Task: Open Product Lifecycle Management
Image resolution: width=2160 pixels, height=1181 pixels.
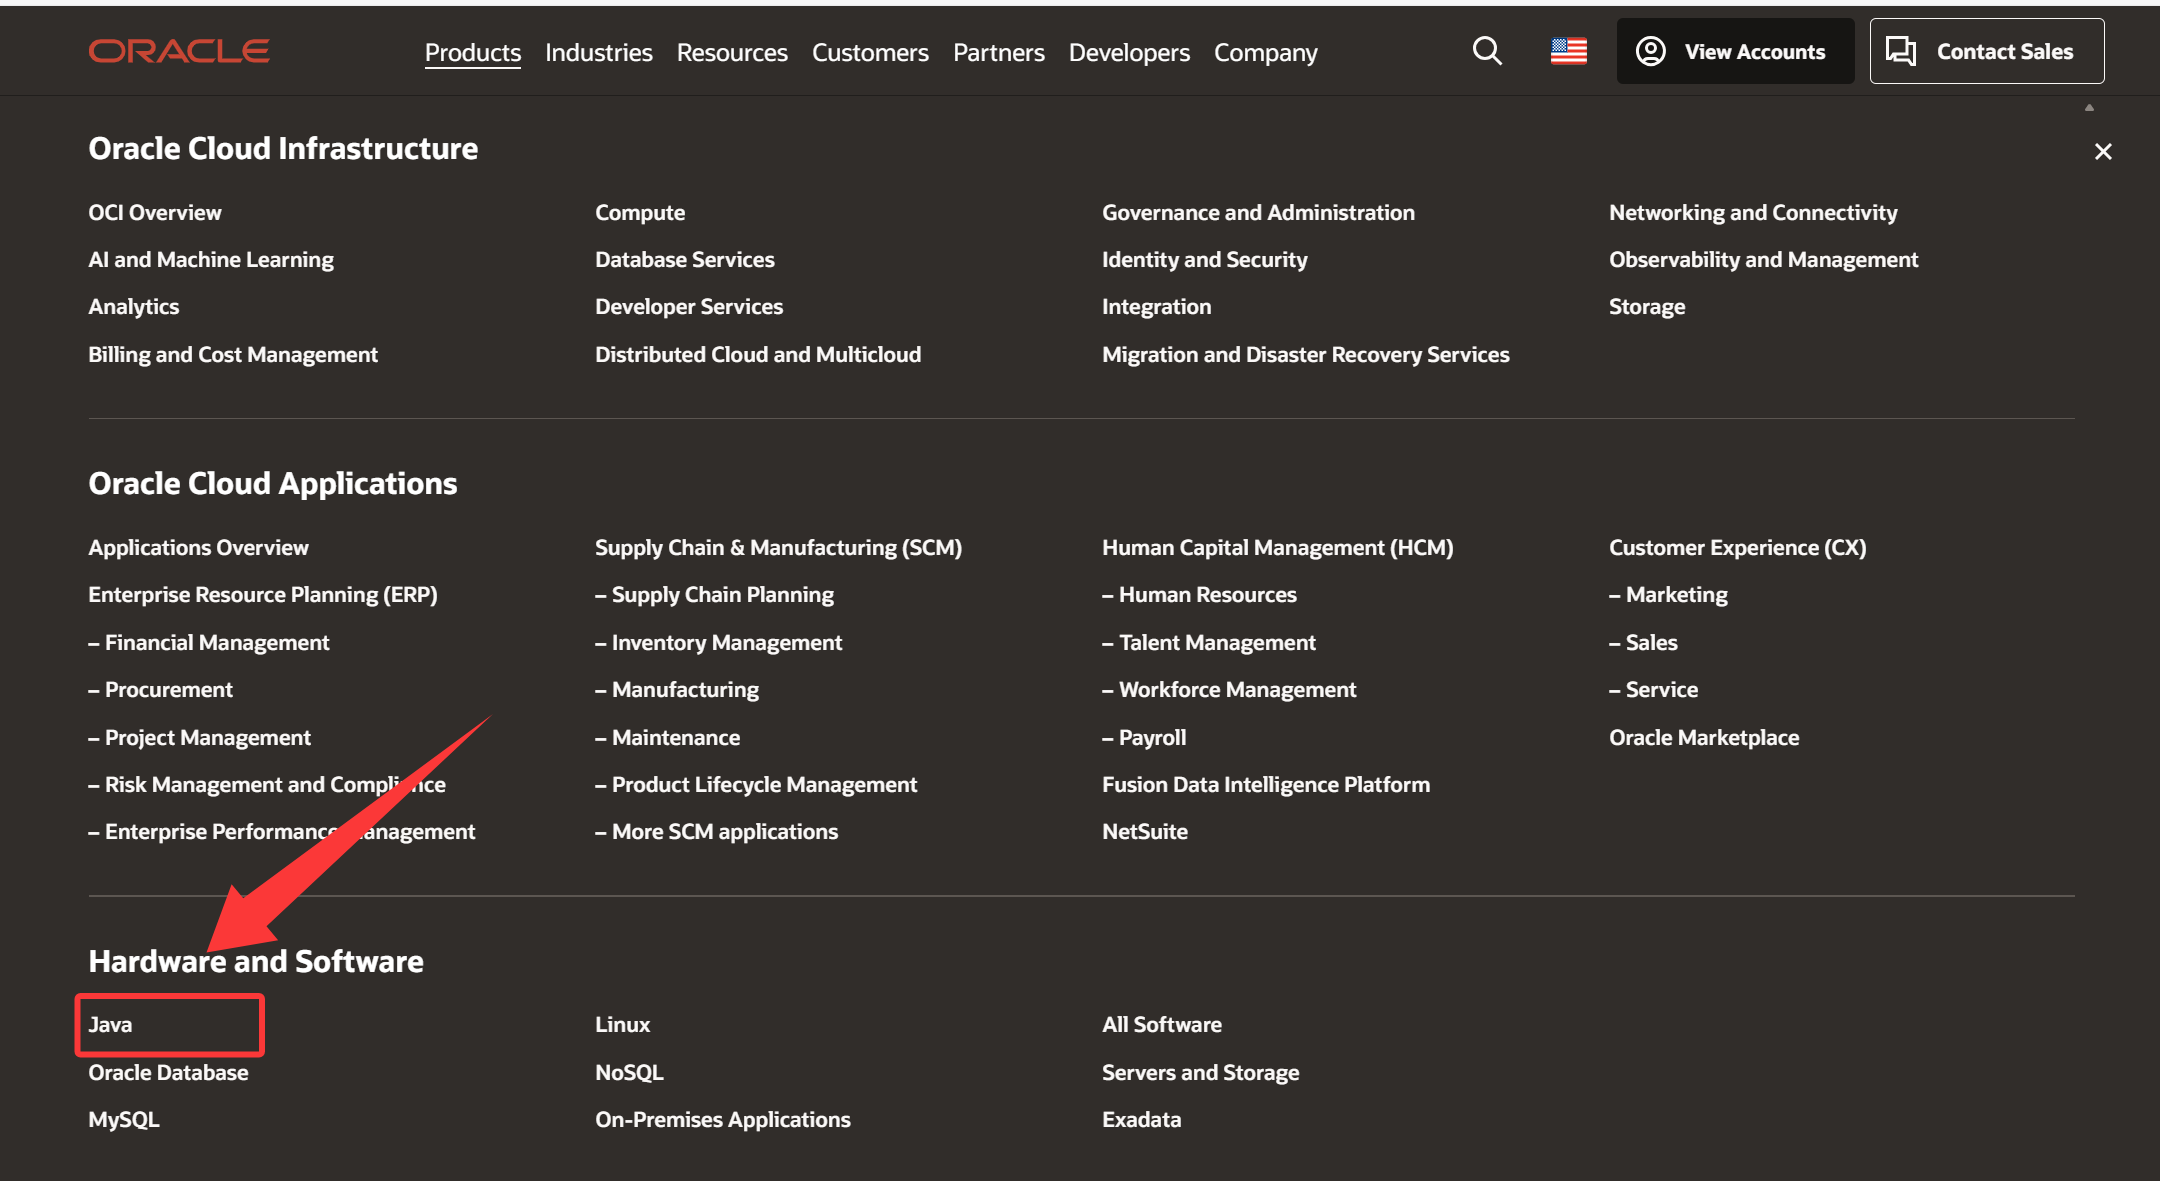Action: tap(756, 784)
